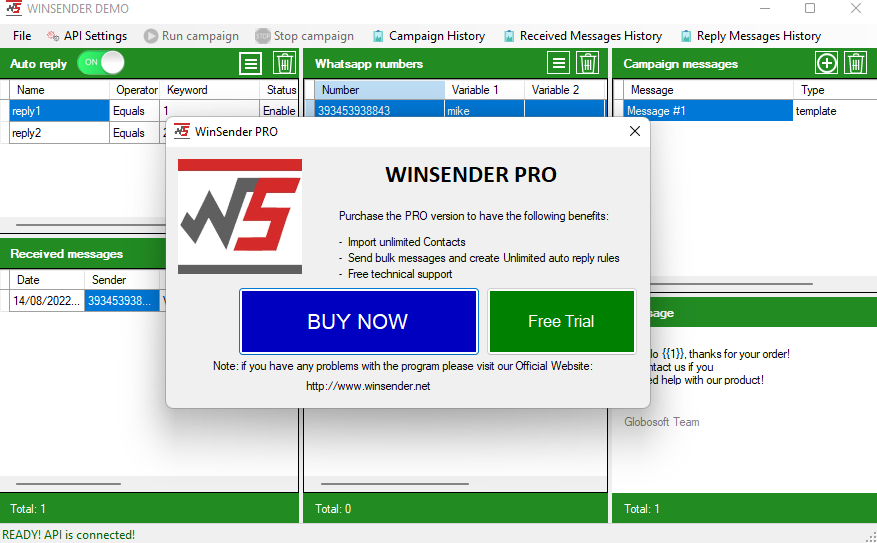Minimize the WINSENDER DEMO window

coord(765,8)
